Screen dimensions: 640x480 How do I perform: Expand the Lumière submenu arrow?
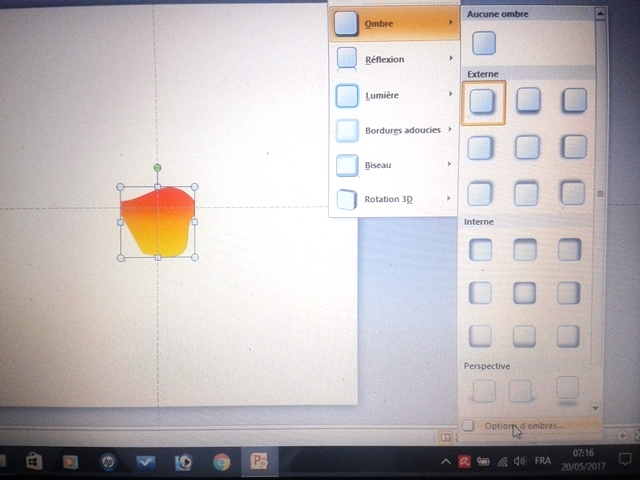(450, 95)
